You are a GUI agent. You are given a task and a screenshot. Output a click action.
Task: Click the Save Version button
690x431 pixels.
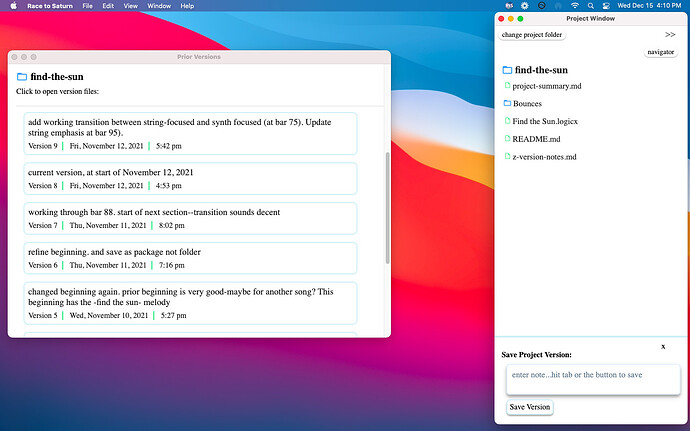530,407
